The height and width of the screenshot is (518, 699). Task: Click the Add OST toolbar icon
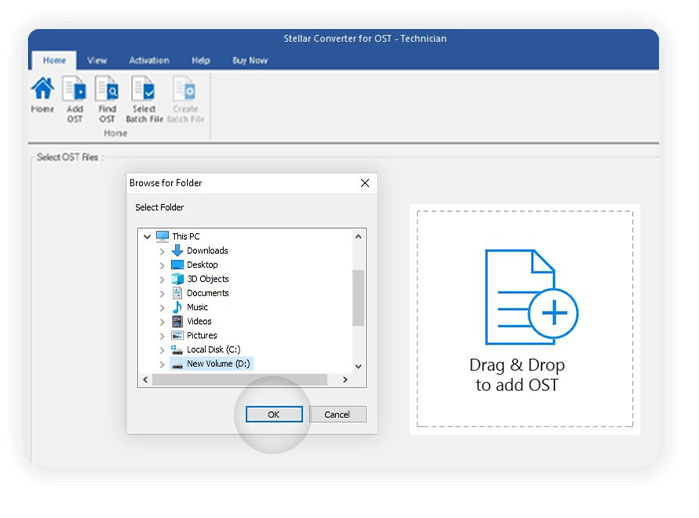[74, 88]
